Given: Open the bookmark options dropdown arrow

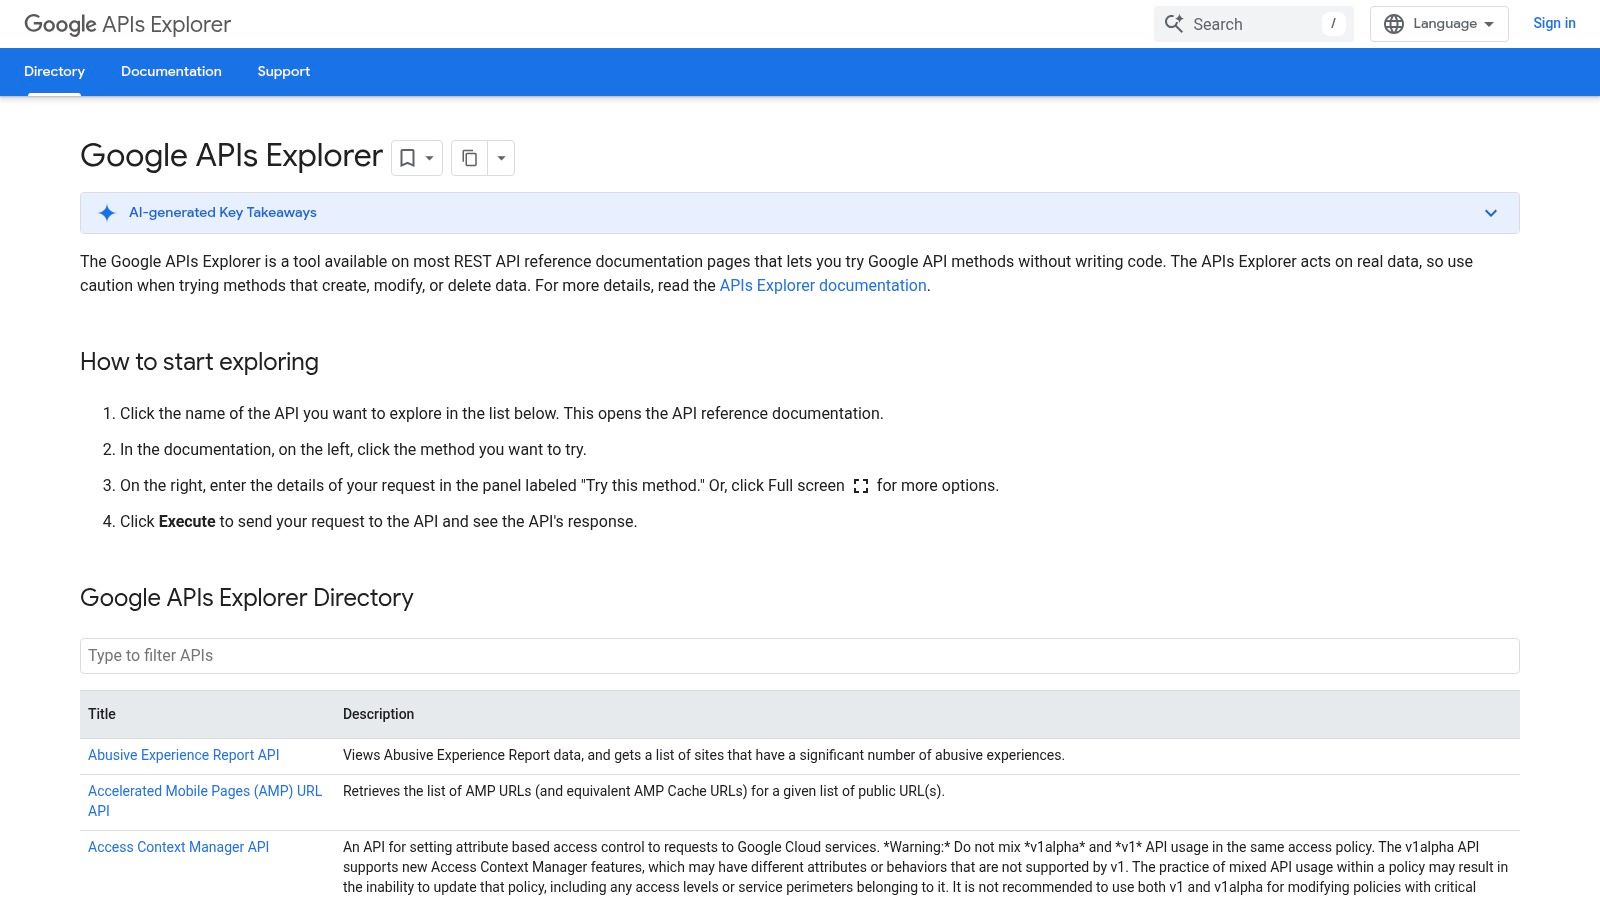Looking at the screenshot, I should tap(428, 158).
